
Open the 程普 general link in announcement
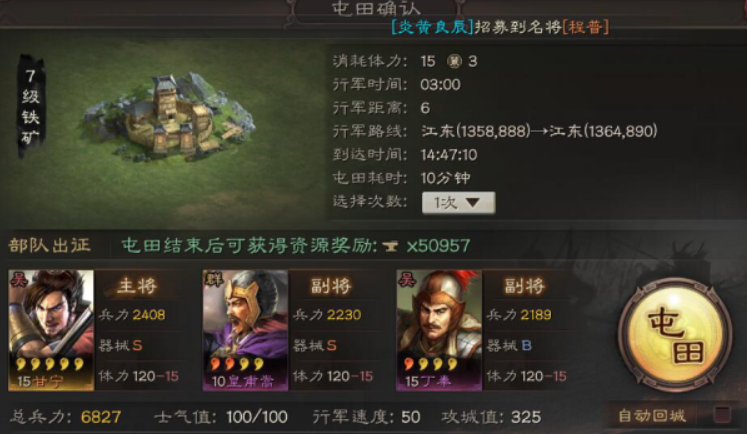coord(585,27)
